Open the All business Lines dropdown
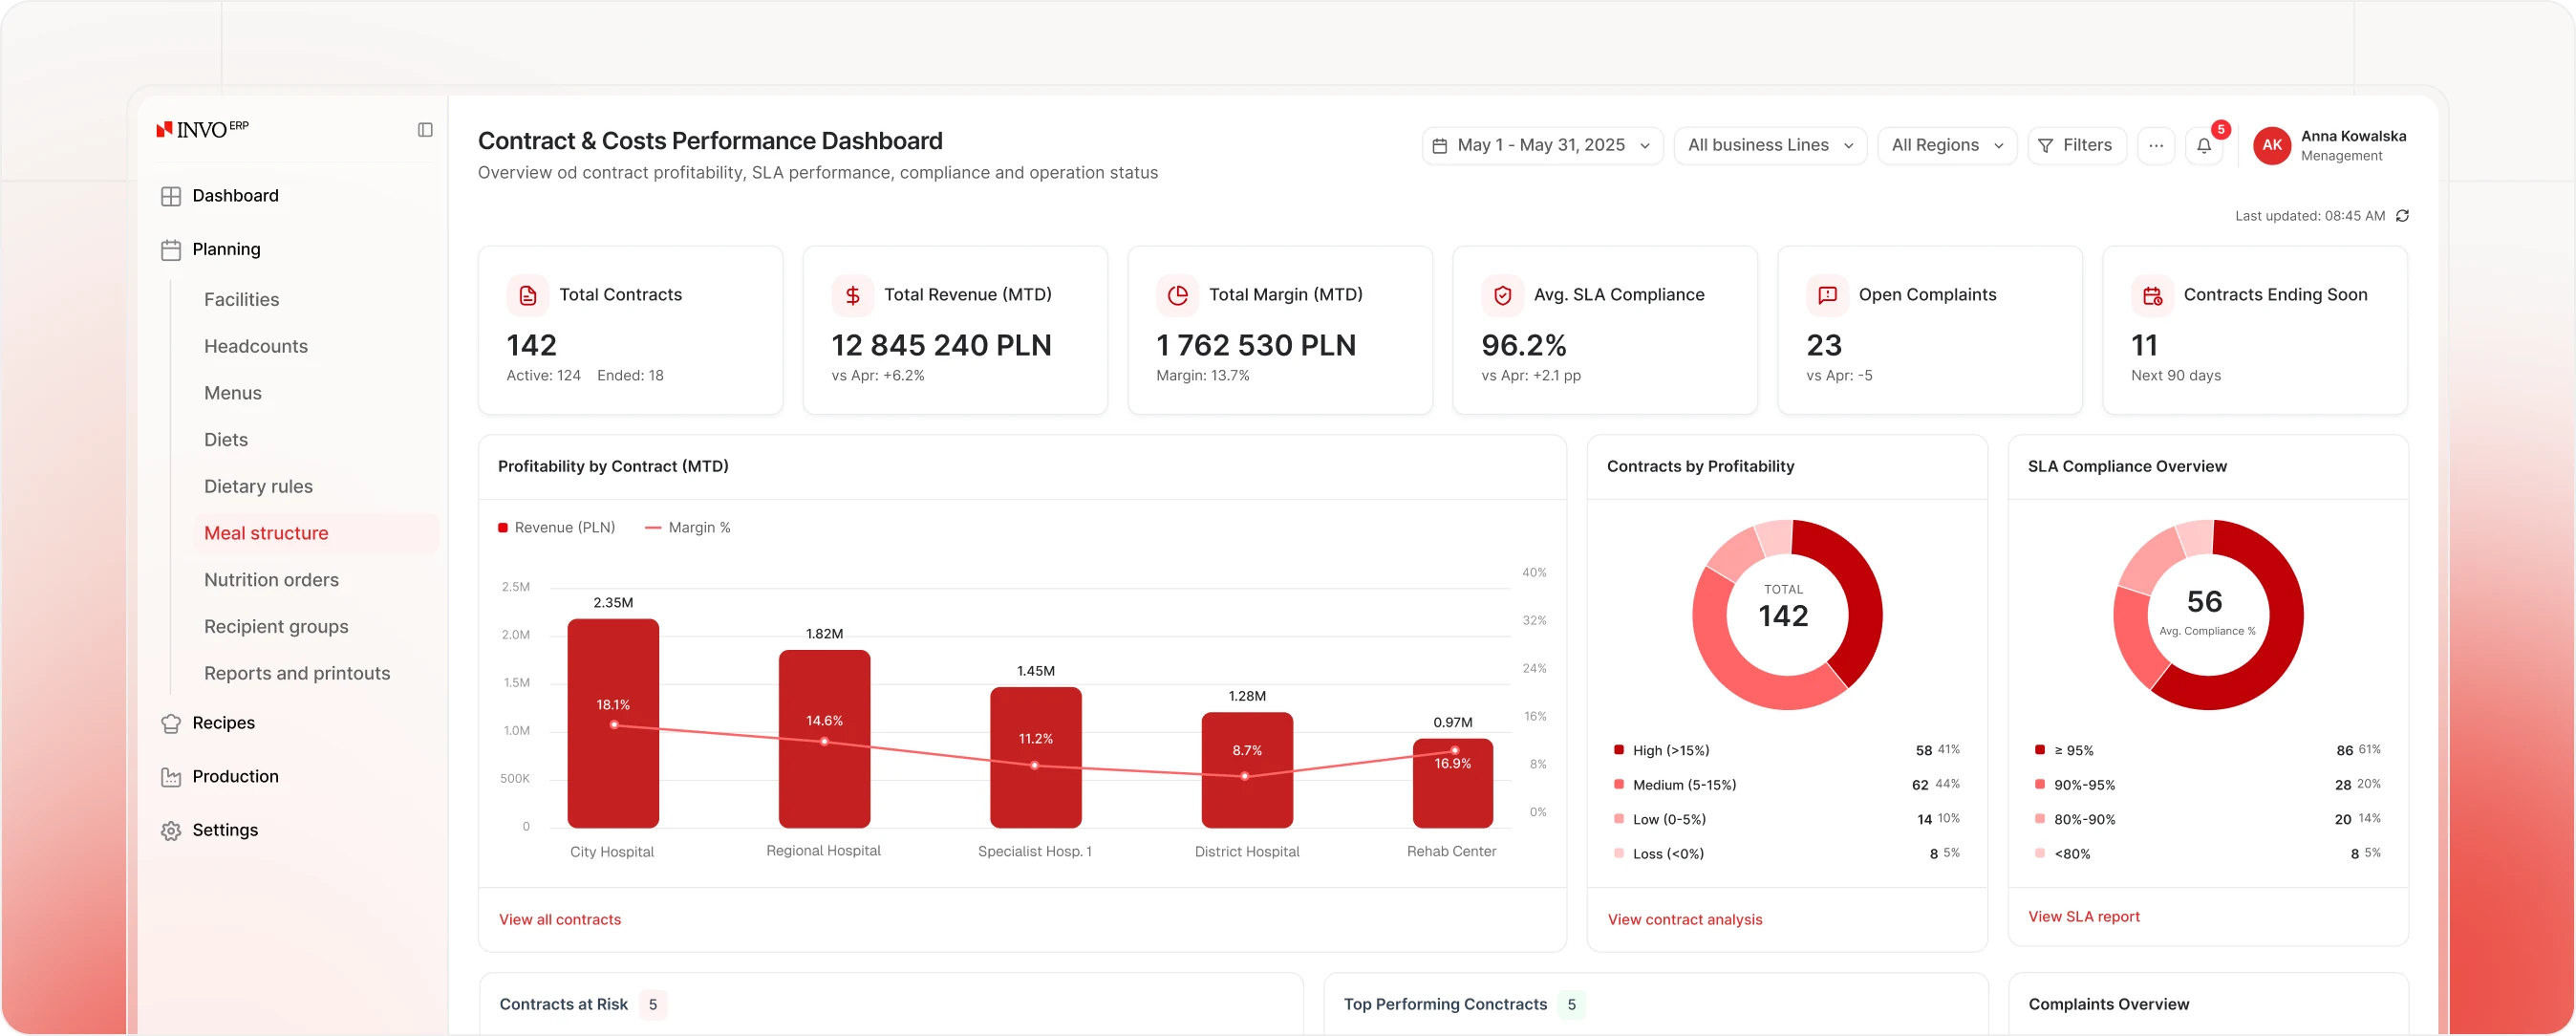This screenshot has height=1036, width=2576. (x=1770, y=146)
